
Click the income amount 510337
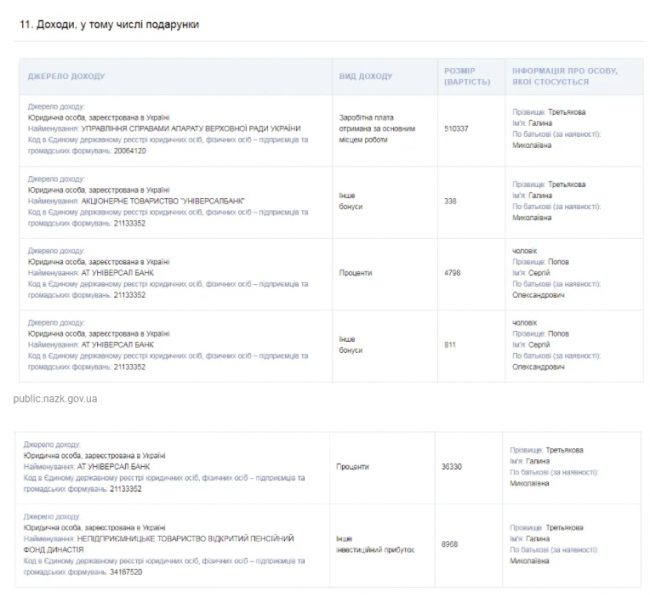click(456, 128)
